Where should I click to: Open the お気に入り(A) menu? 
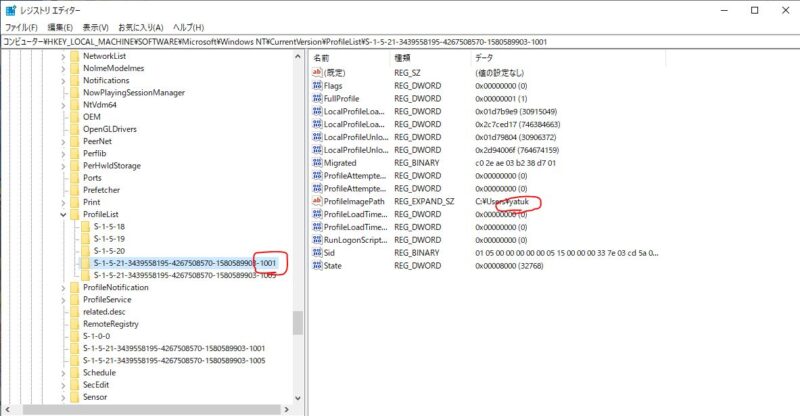tap(140, 28)
